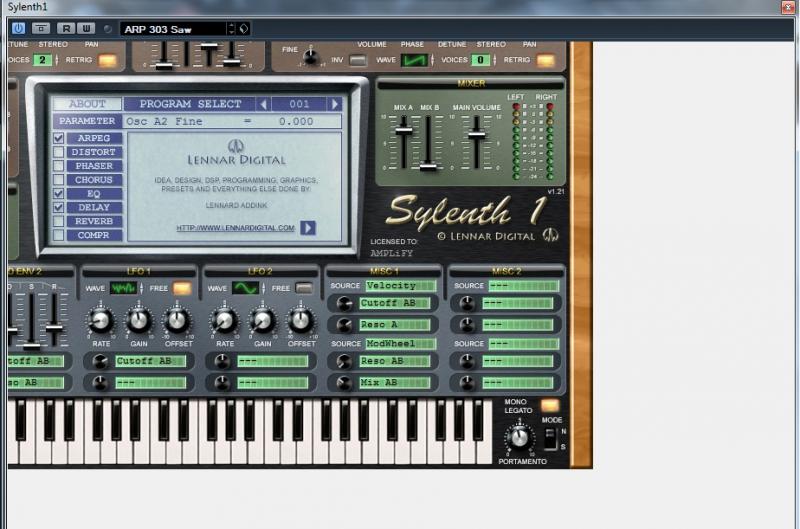
Task: Switch to the REVERB tab
Action: tap(94, 221)
